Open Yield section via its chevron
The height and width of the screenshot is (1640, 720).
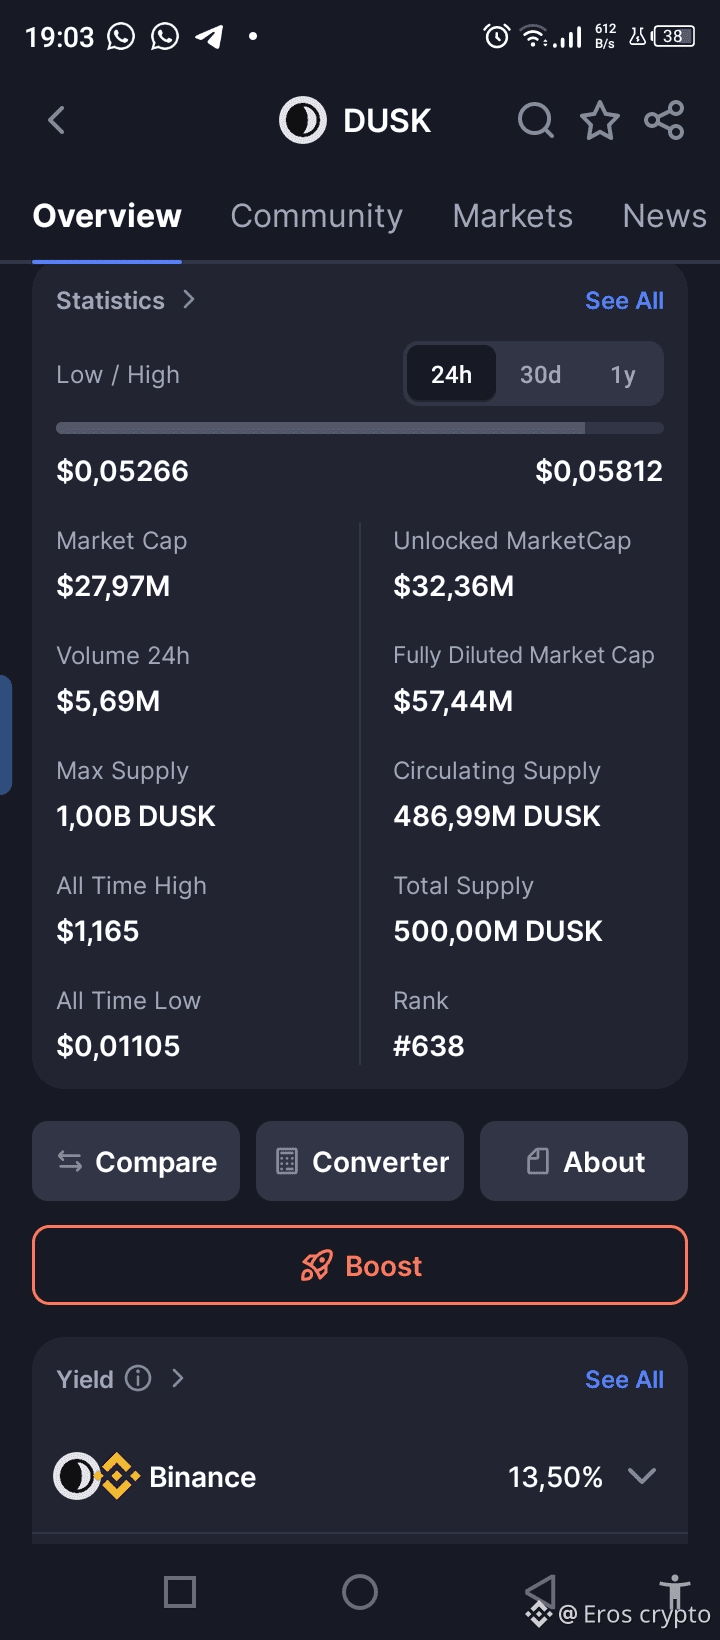click(178, 1378)
